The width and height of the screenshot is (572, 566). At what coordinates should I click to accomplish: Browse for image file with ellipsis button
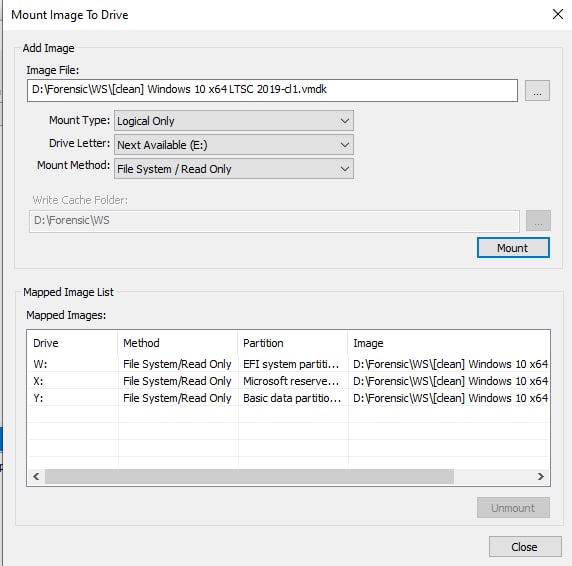[537, 90]
